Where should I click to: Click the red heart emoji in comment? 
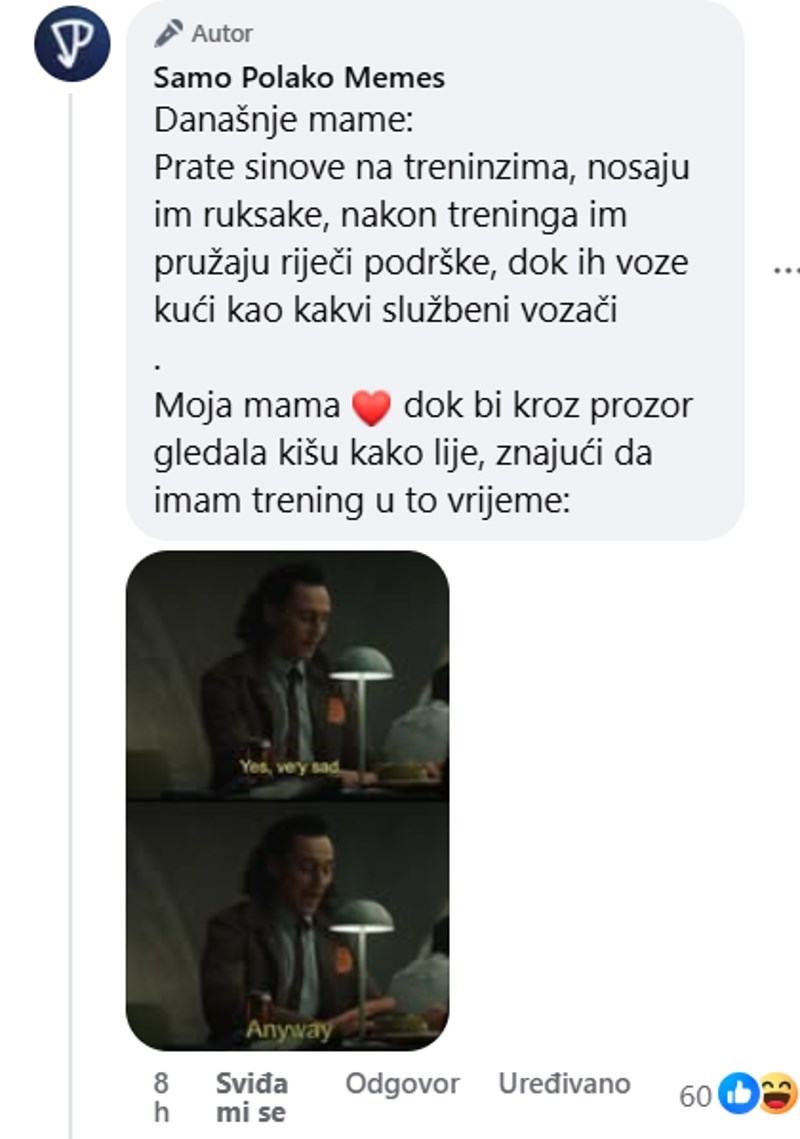coord(371,408)
